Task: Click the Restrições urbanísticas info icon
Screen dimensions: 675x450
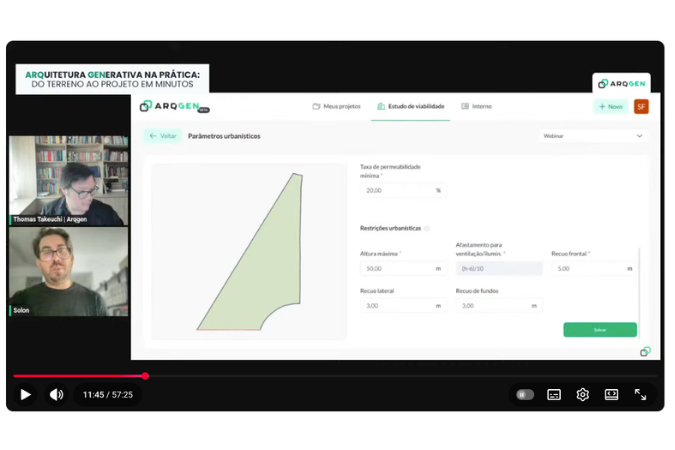Action: [x=427, y=229]
